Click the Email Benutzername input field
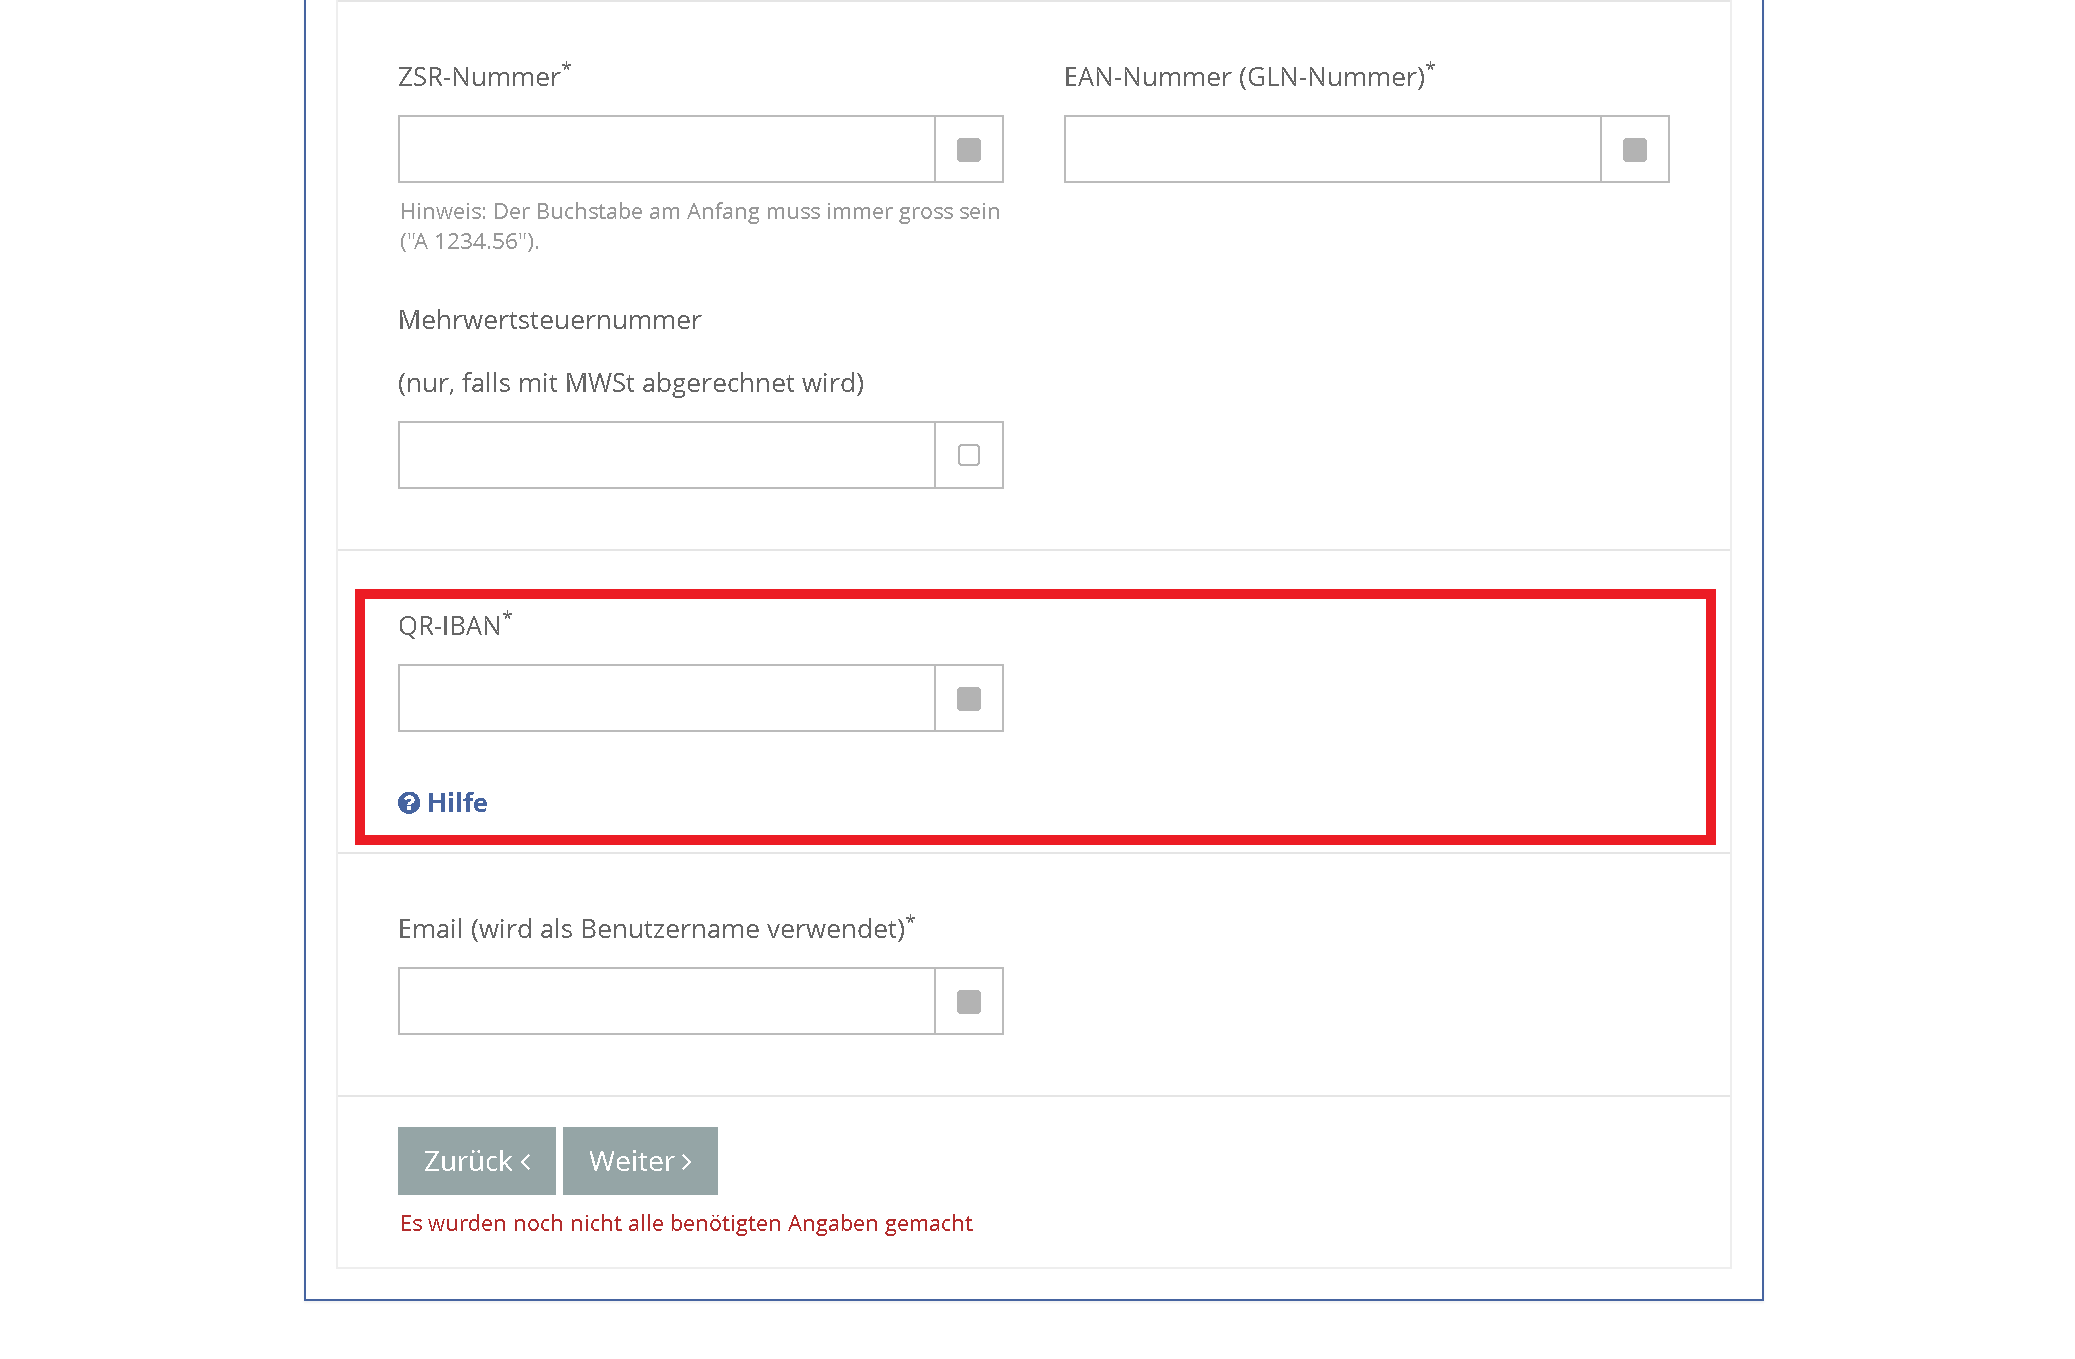The width and height of the screenshot is (2075, 1359). click(667, 1001)
